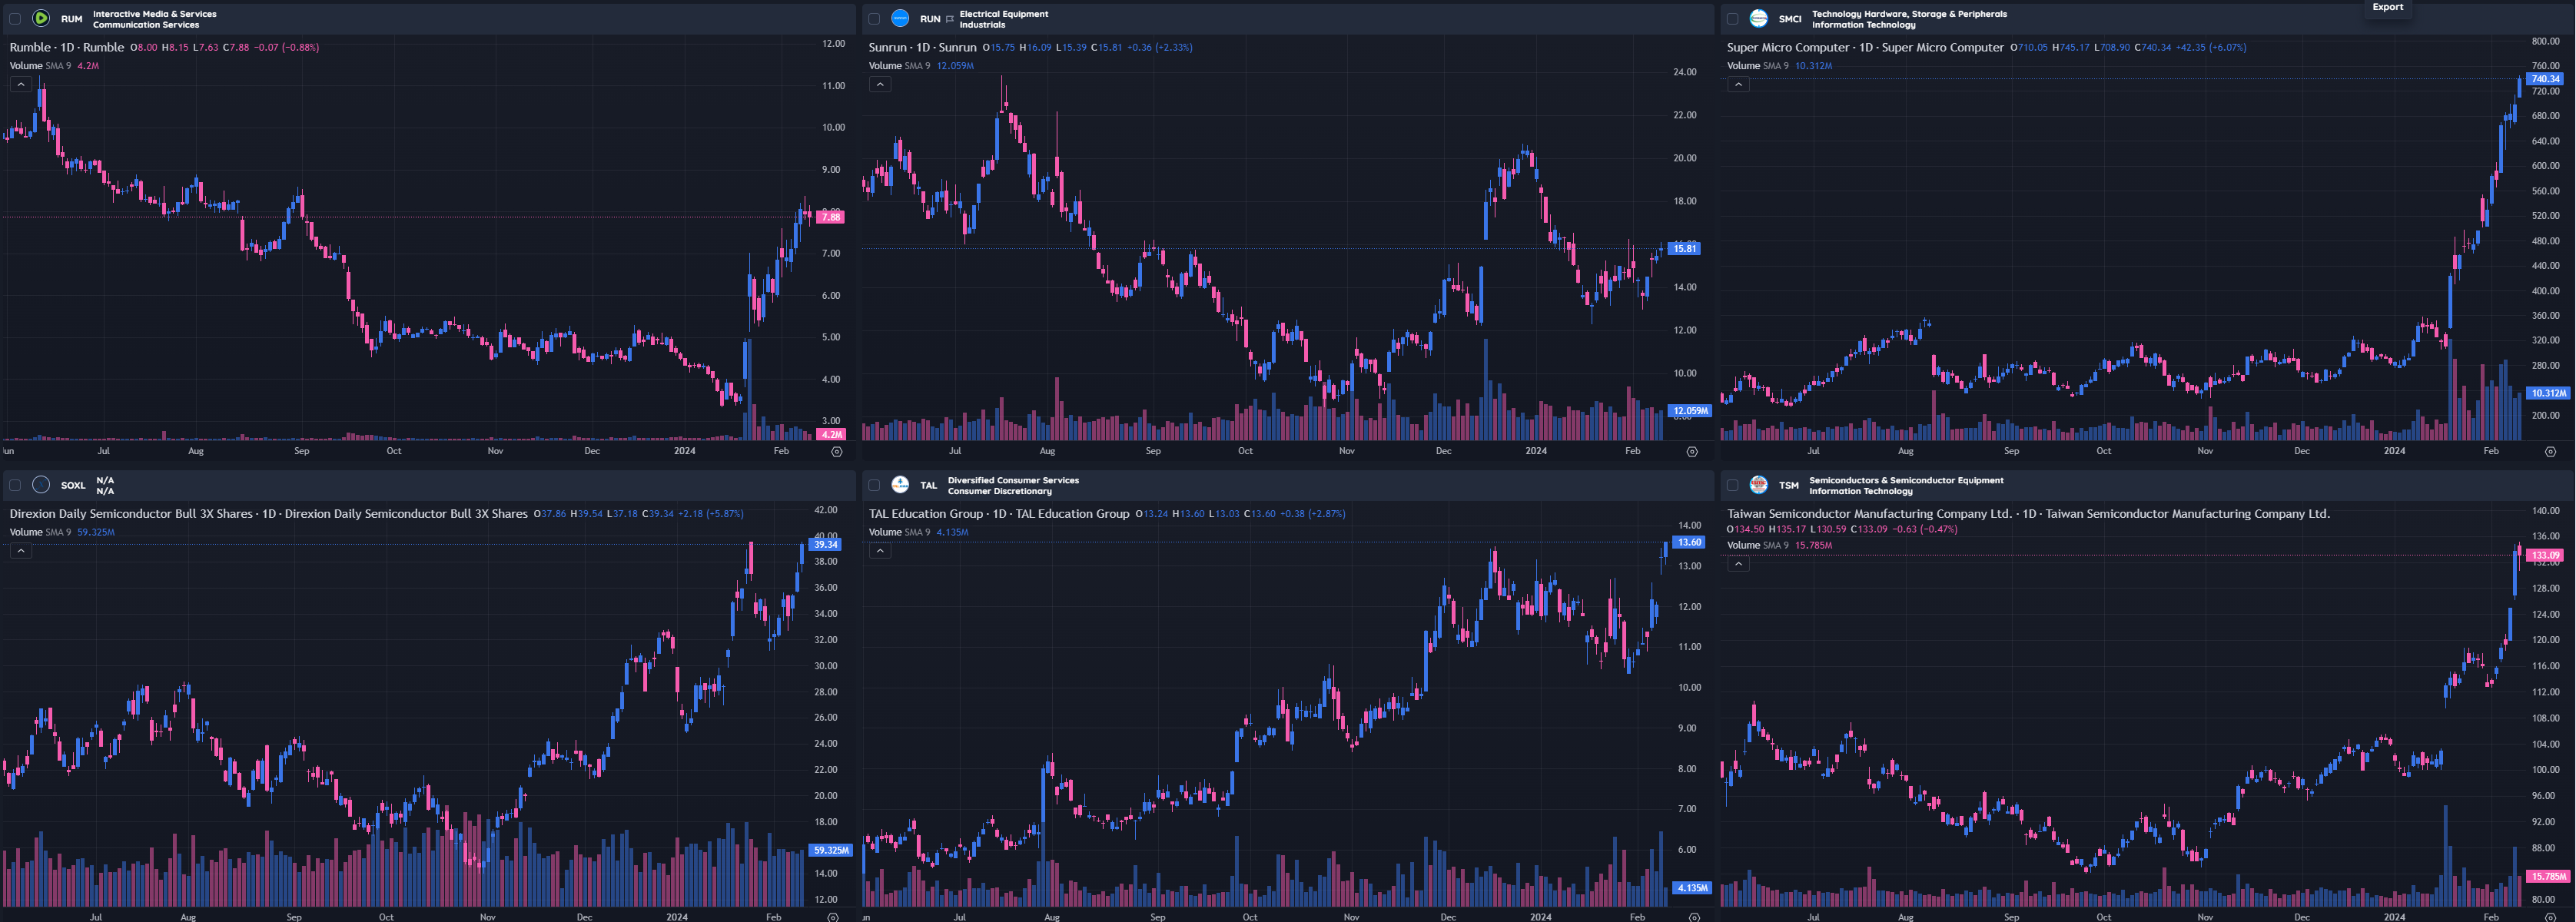Click the TSM company logo icon
This screenshot has width=2576, height=922.
click(x=1759, y=485)
